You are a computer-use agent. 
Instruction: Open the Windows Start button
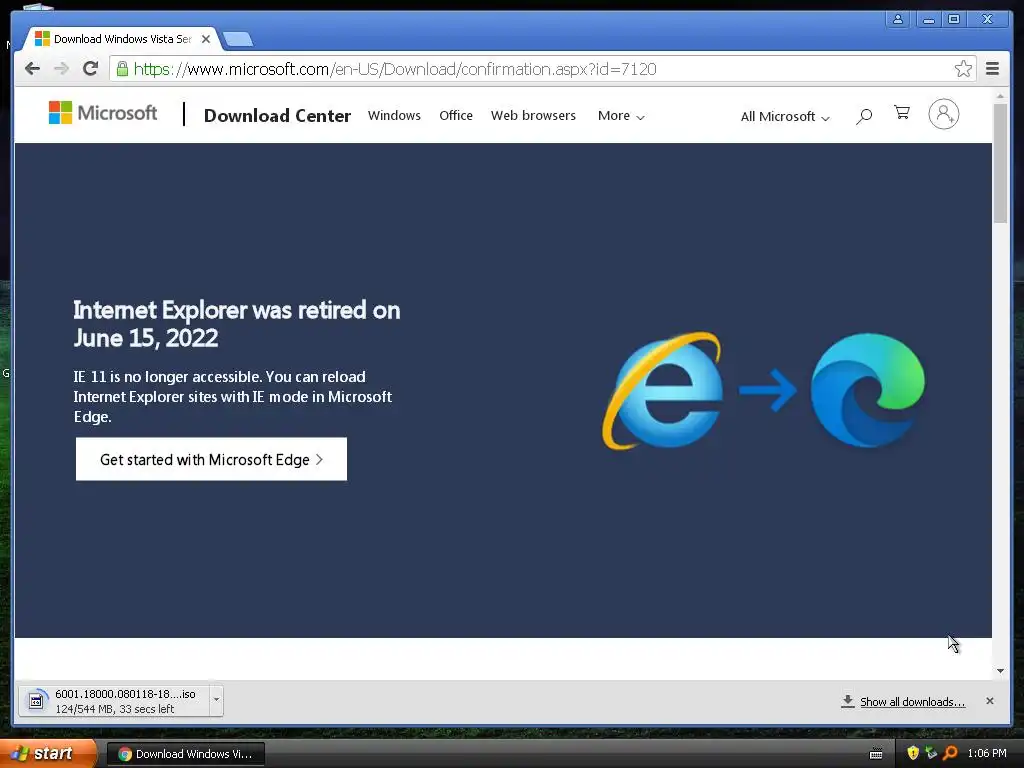tap(47, 754)
